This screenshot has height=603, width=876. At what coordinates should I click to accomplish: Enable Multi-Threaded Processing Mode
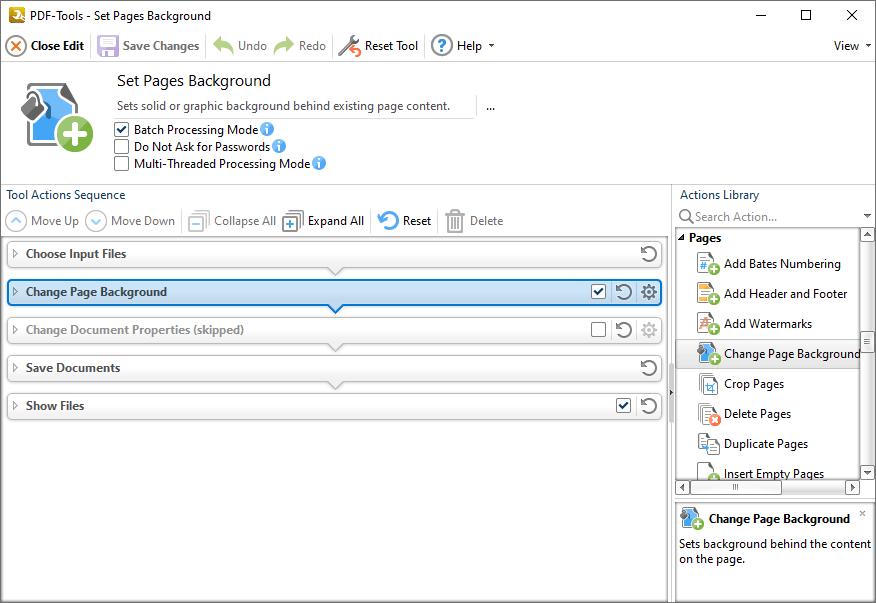(121, 164)
